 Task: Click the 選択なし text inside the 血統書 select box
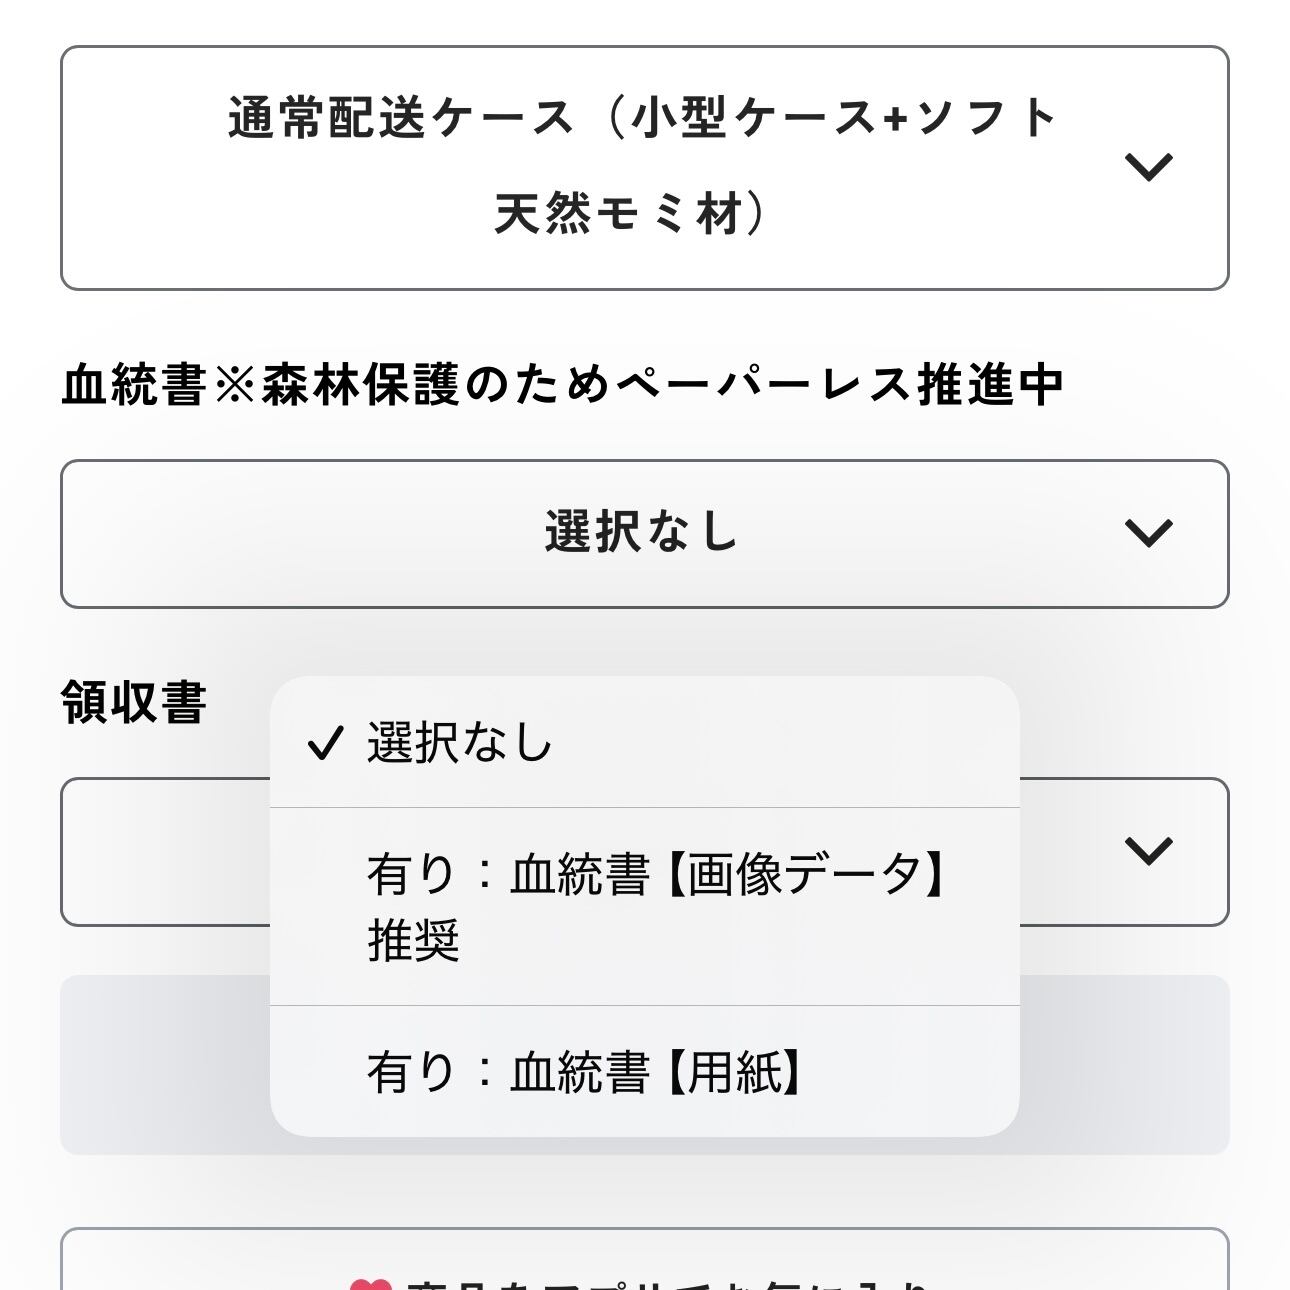(x=642, y=532)
